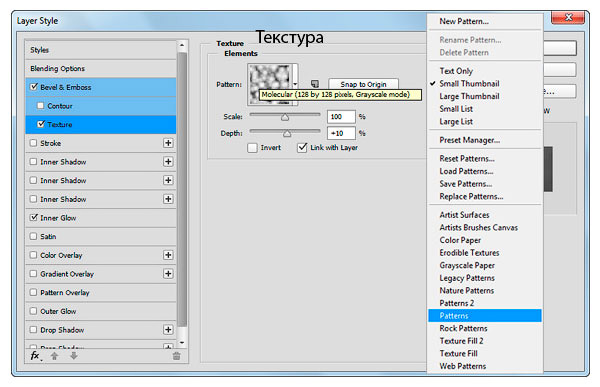
Task: Load the Rock Patterns set
Action: (463, 328)
